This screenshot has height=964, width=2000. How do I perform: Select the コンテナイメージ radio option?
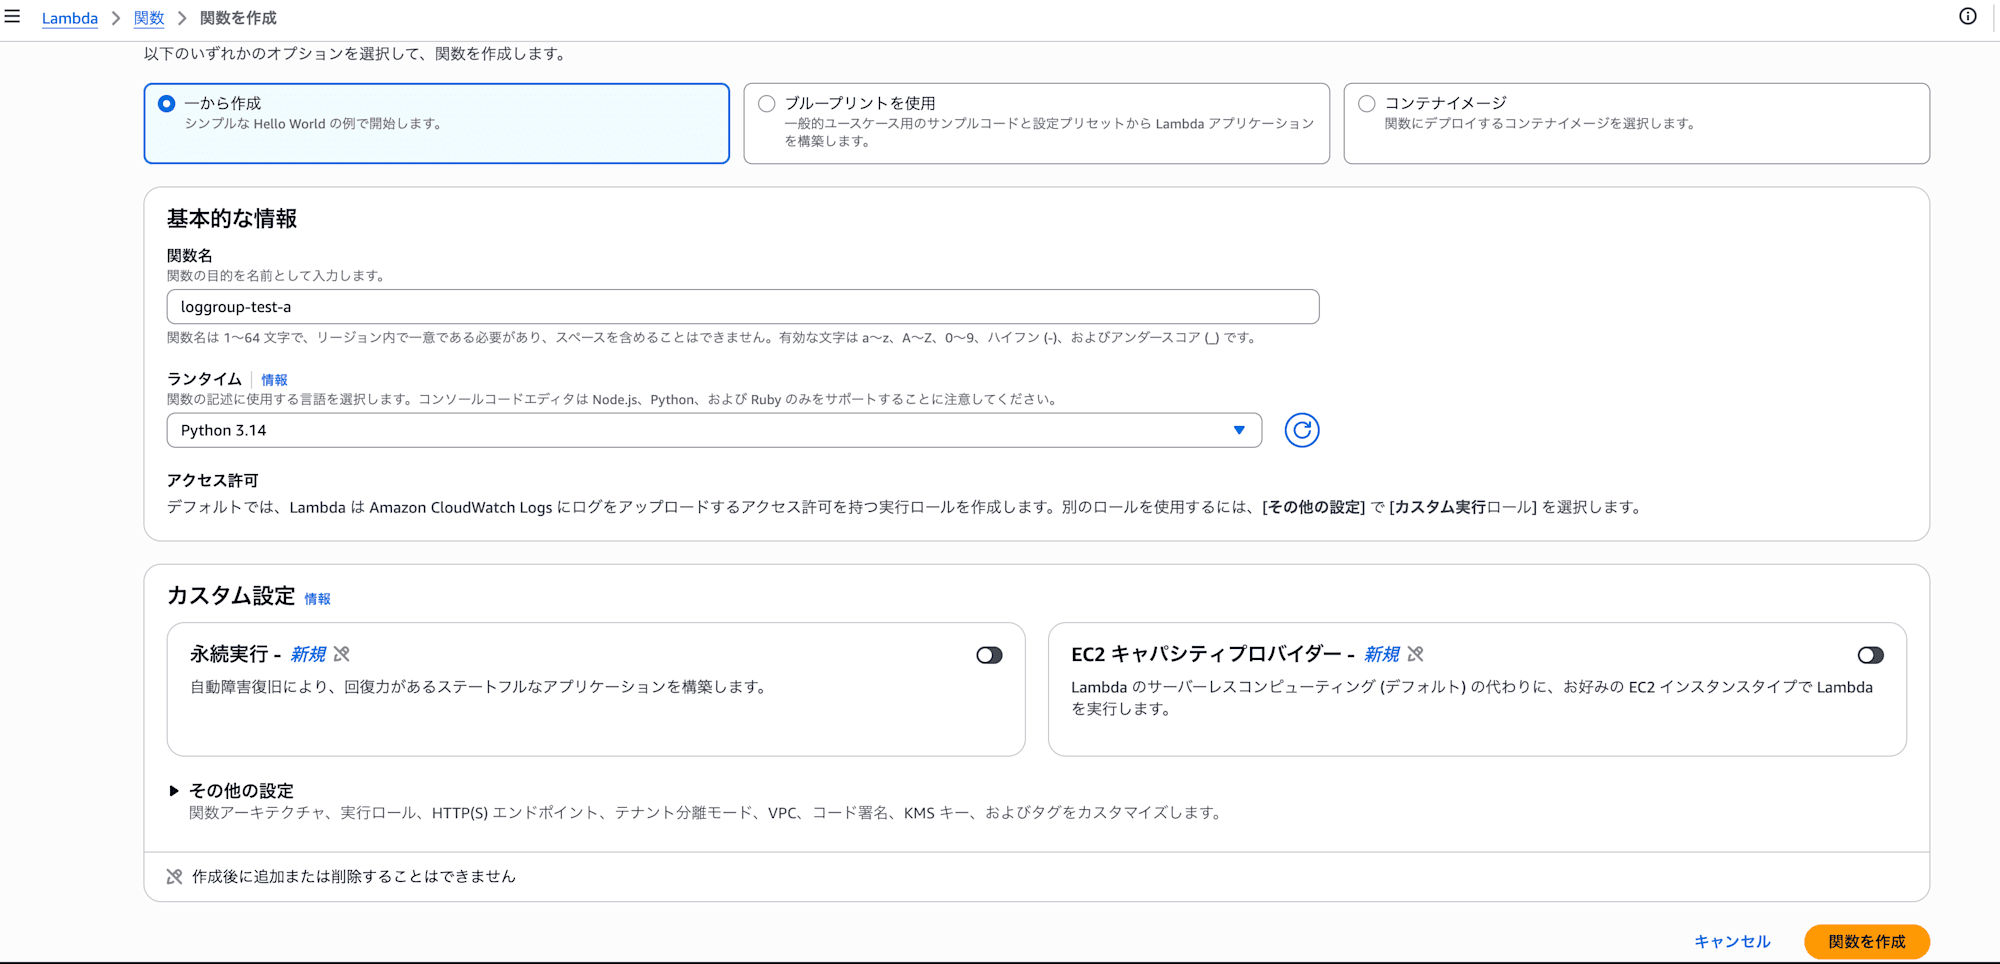pos(1367,104)
